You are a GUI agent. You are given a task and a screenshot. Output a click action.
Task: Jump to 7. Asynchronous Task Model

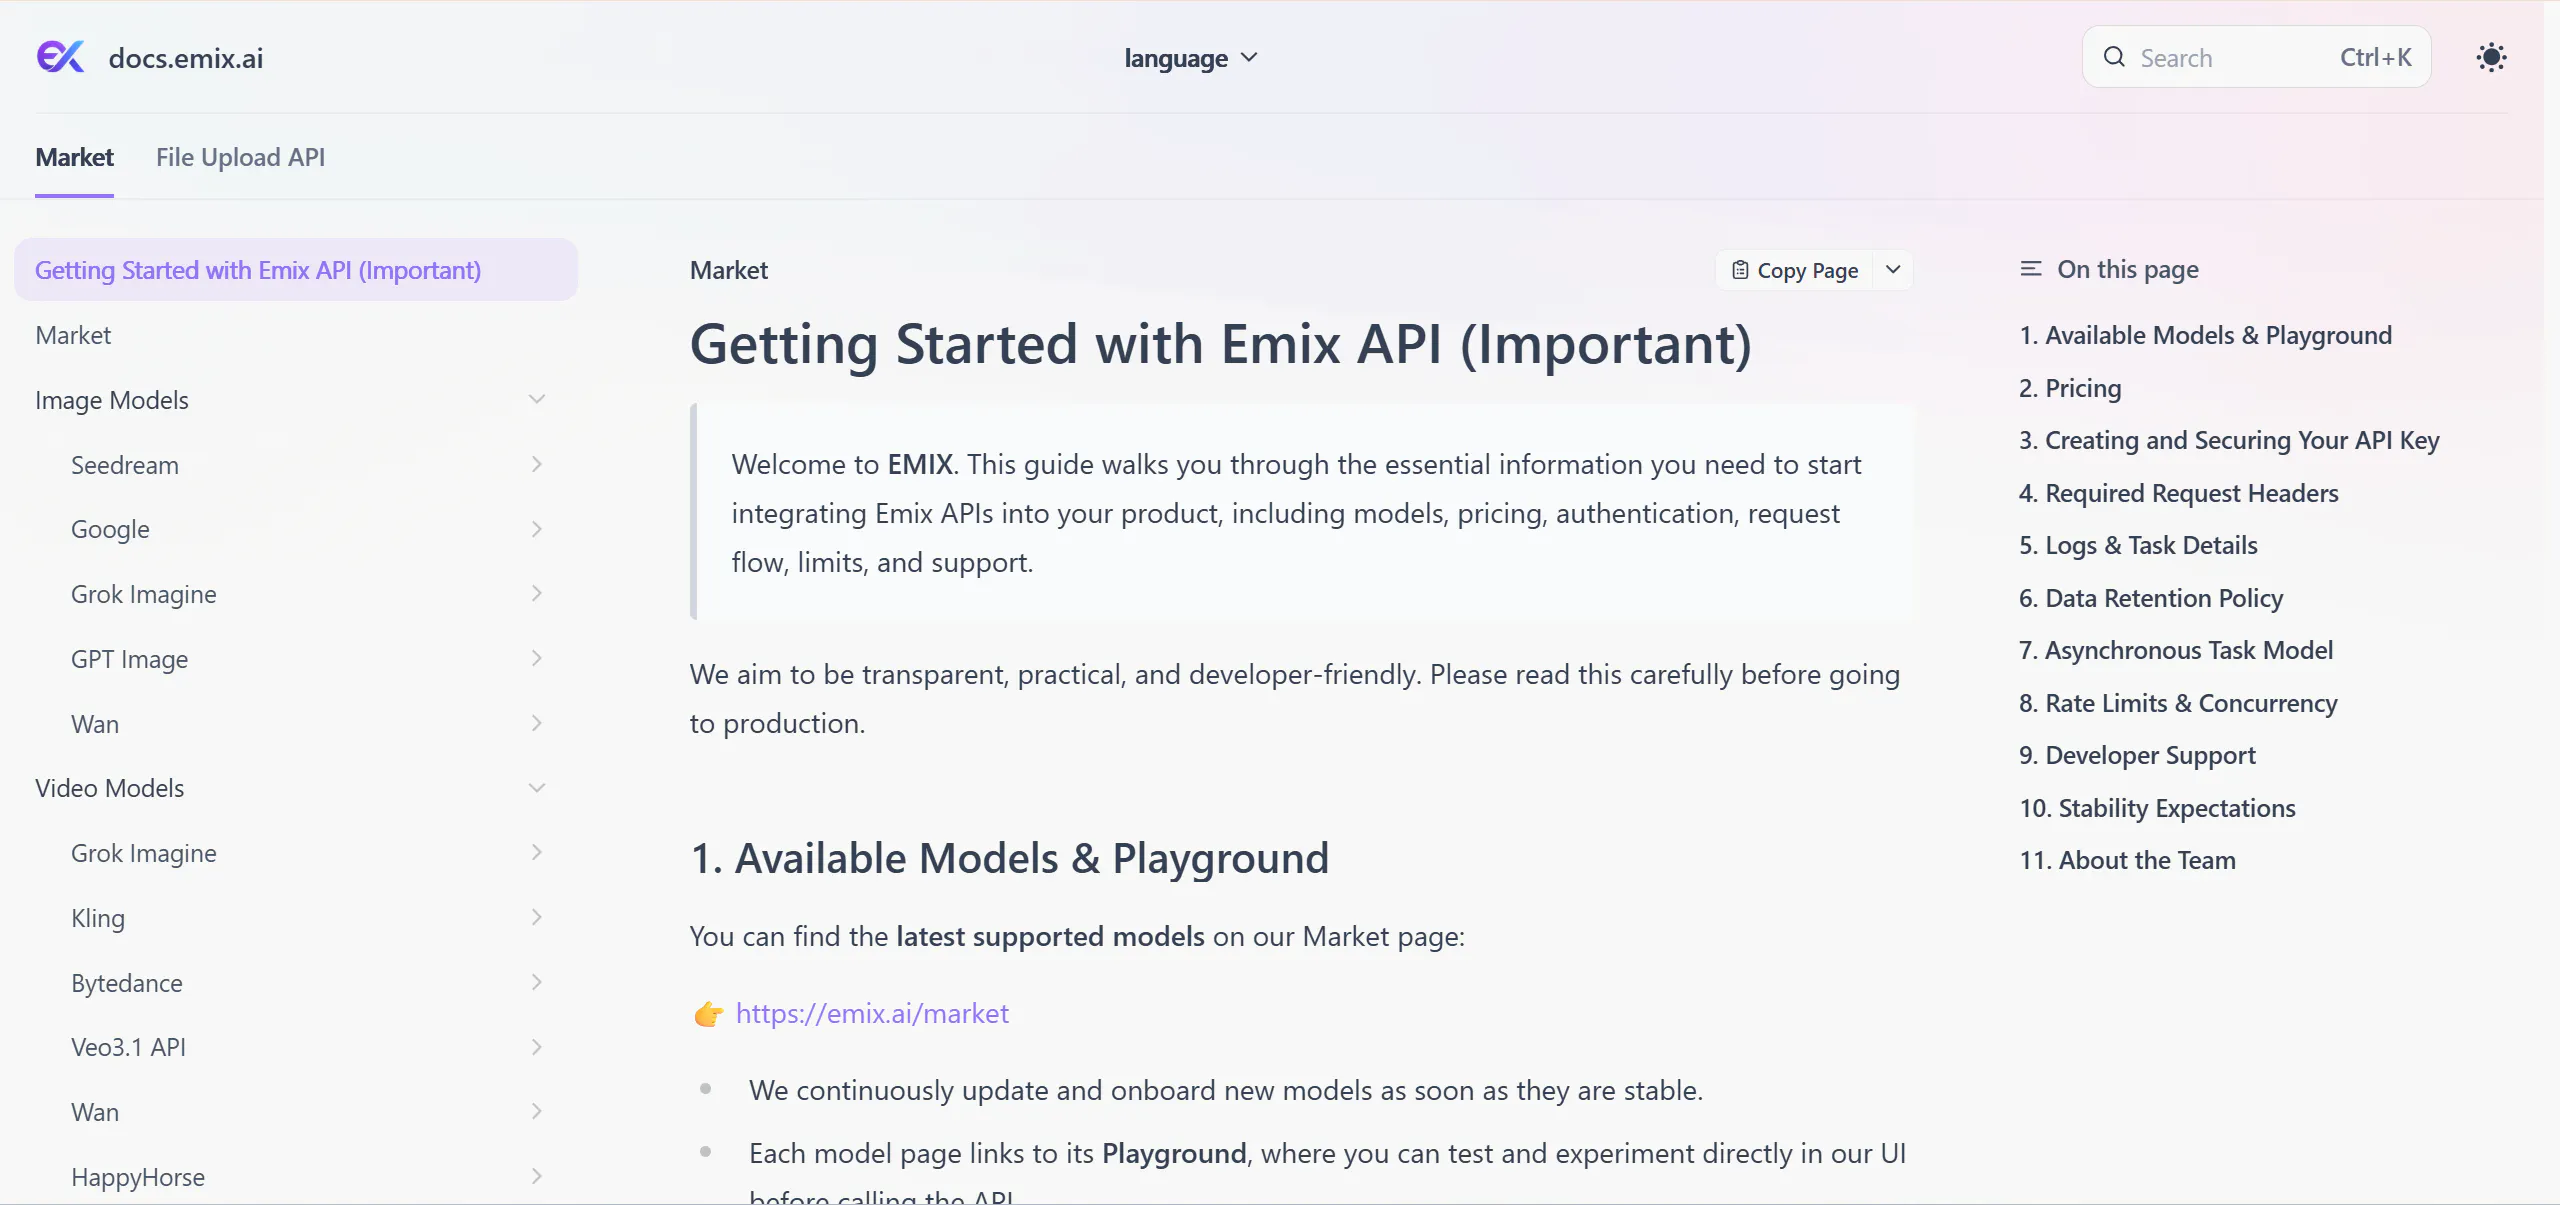coord(2176,650)
